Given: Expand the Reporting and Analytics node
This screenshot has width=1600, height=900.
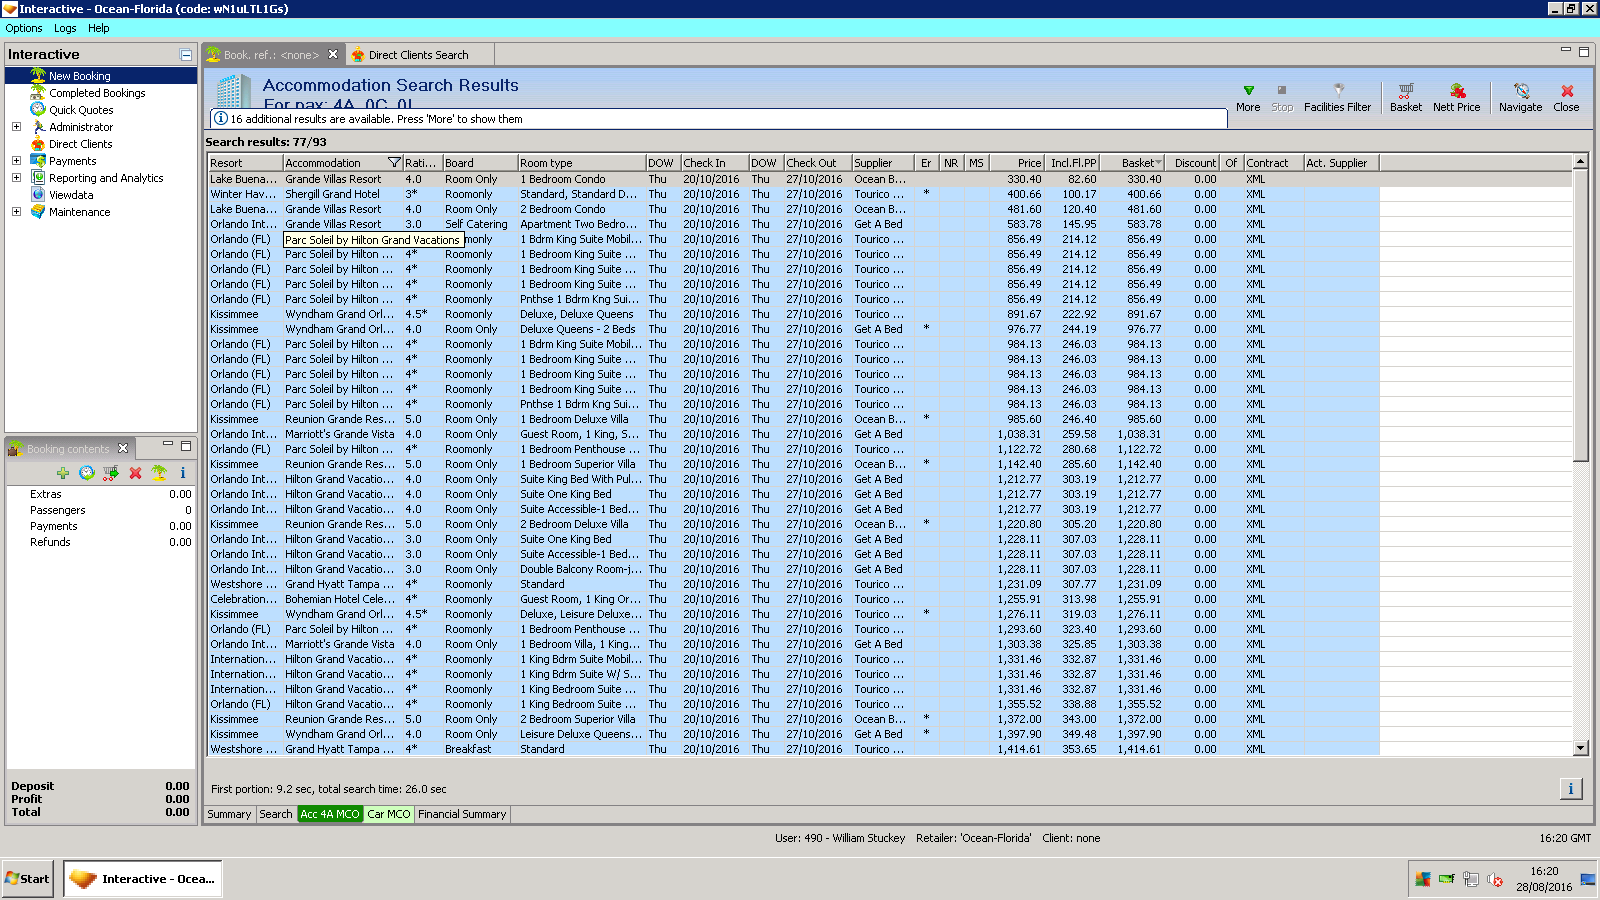Looking at the screenshot, I should pos(16,178).
